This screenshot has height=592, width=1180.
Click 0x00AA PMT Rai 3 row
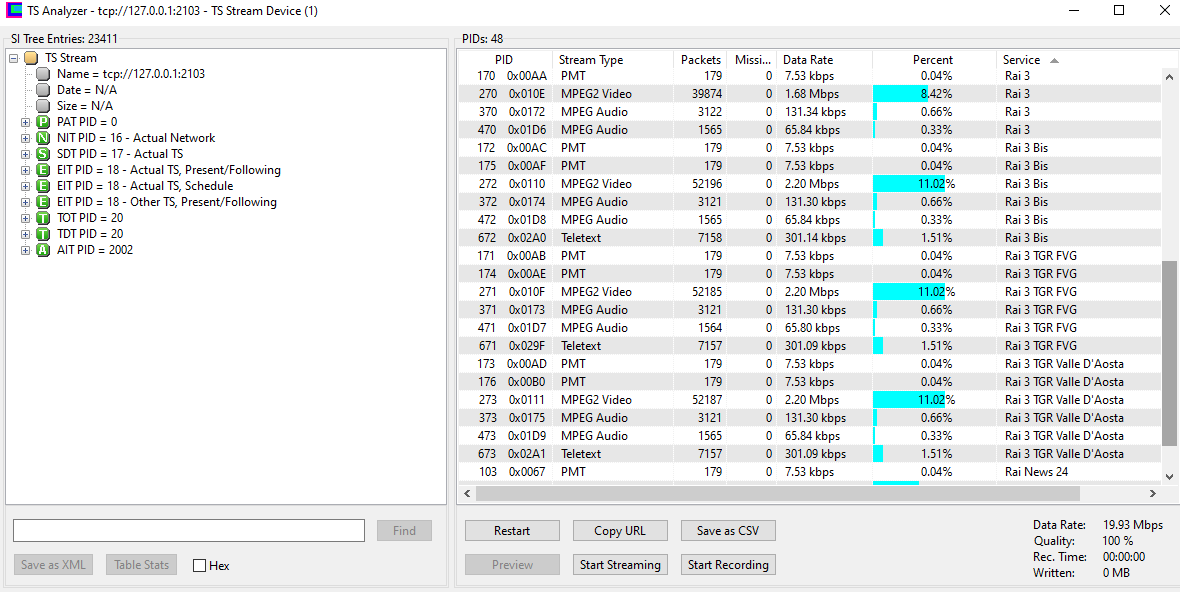coord(809,76)
